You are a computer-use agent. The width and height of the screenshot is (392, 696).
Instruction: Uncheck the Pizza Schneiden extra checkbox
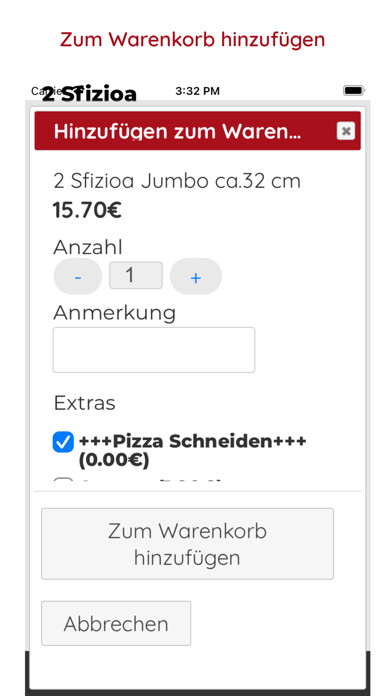pyautogui.click(x=63, y=442)
